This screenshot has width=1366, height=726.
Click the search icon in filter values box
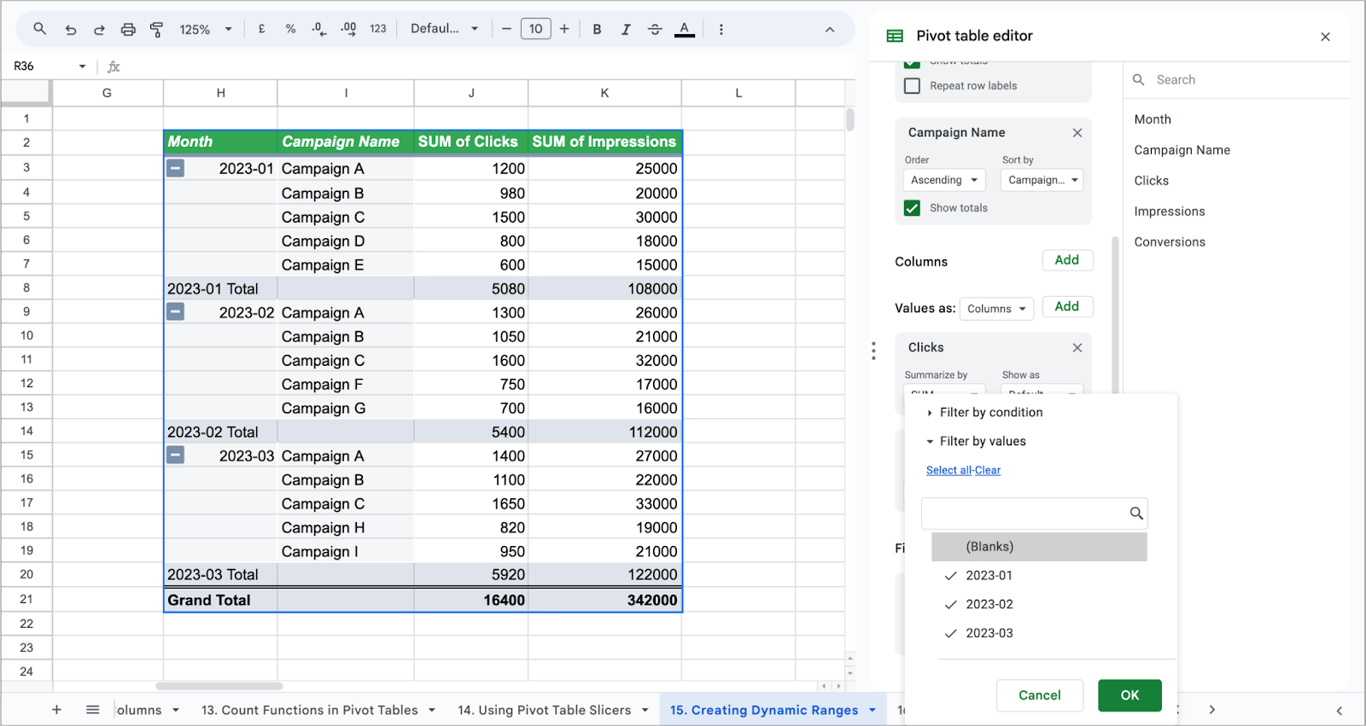point(1136,513)
